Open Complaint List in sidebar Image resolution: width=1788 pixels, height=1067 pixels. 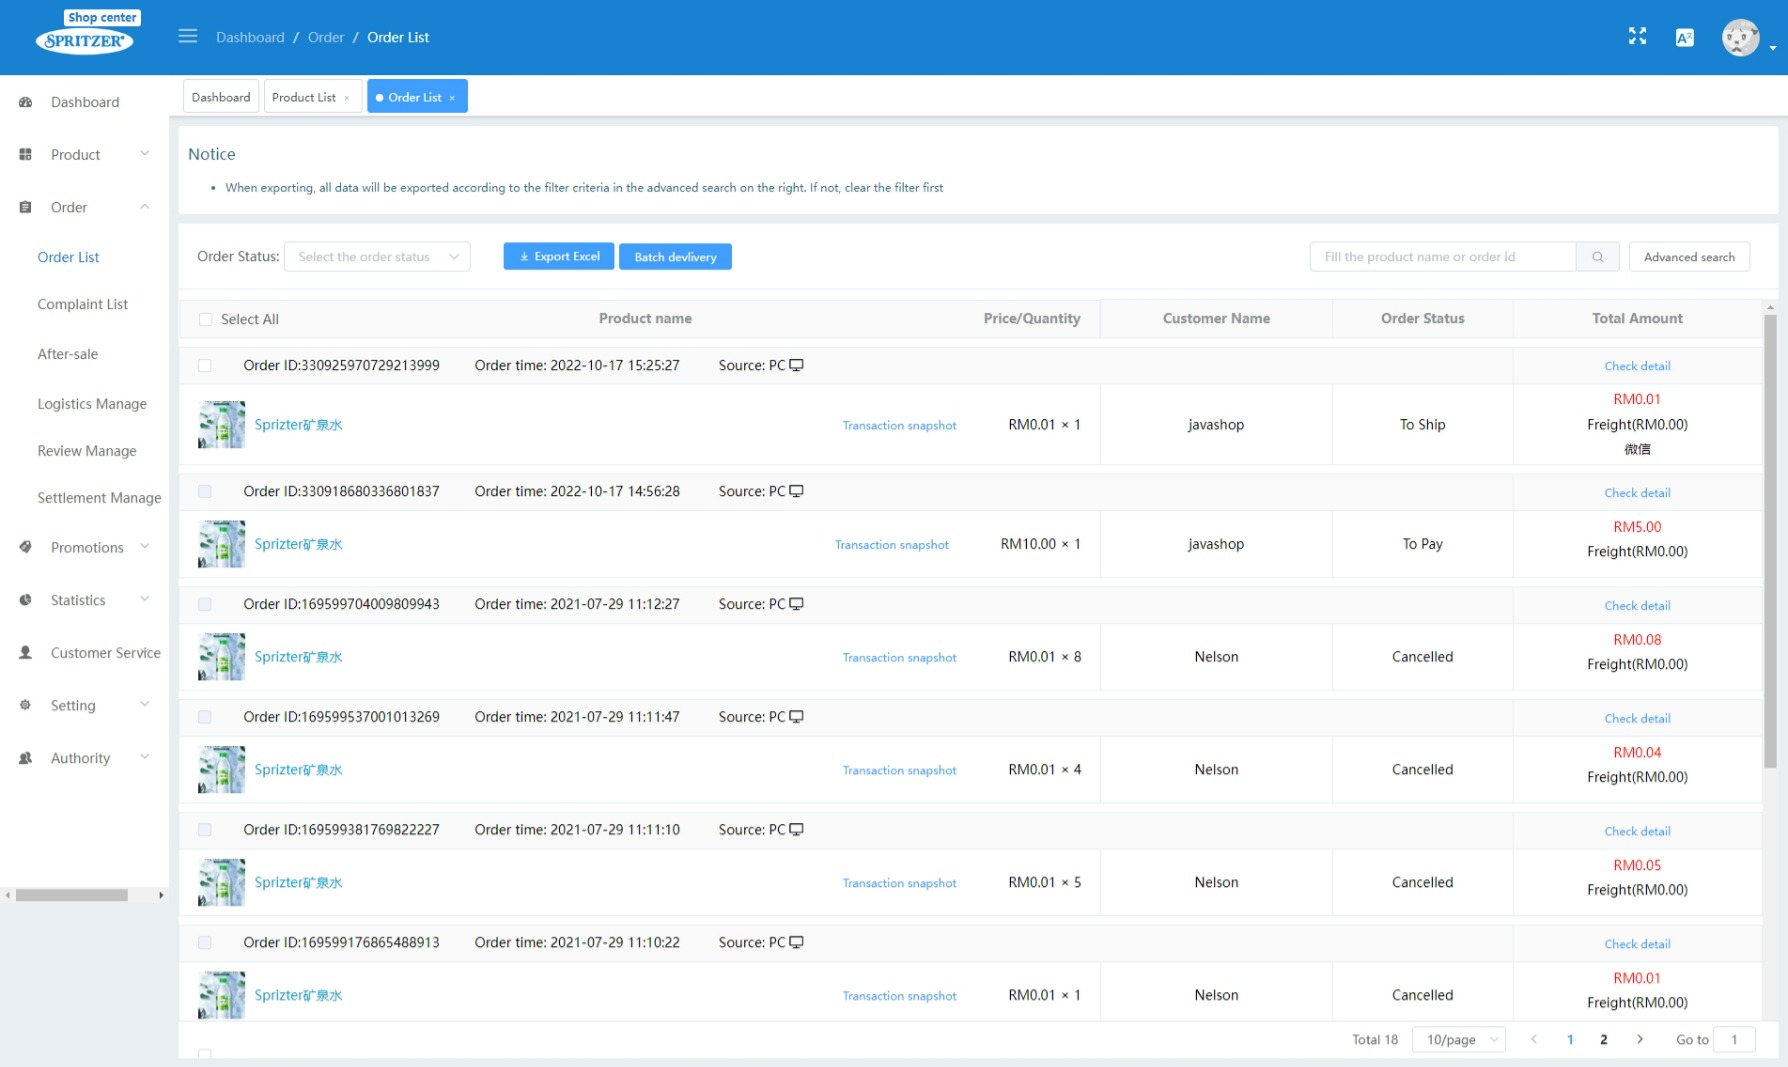tap(83, 304)
